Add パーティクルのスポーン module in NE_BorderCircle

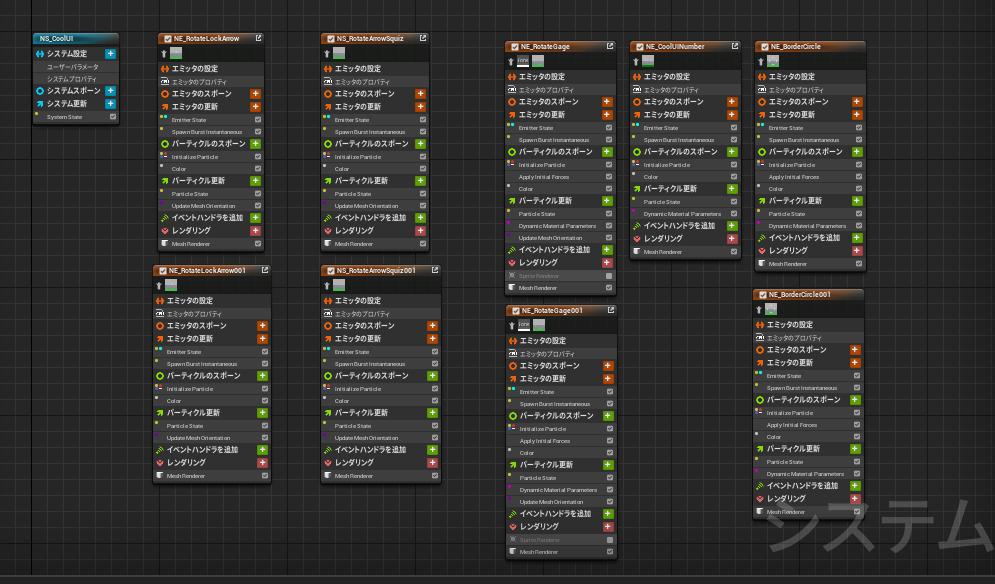pyautogui.click(x=857, y=152)
